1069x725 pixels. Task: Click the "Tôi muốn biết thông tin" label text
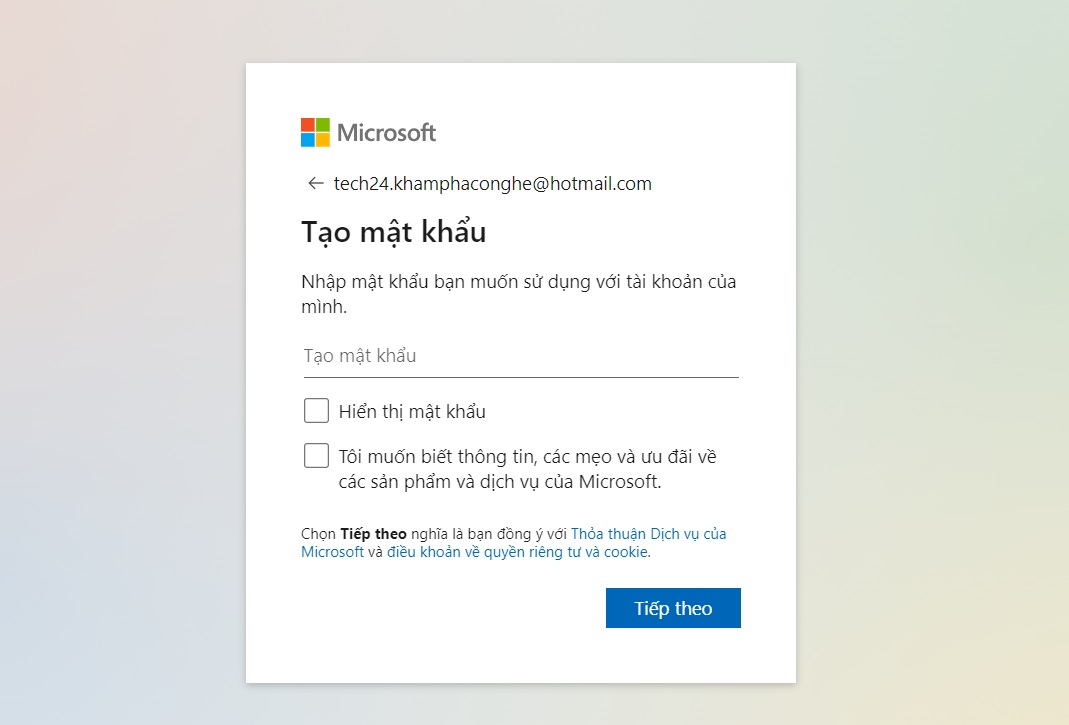(528, 469)
